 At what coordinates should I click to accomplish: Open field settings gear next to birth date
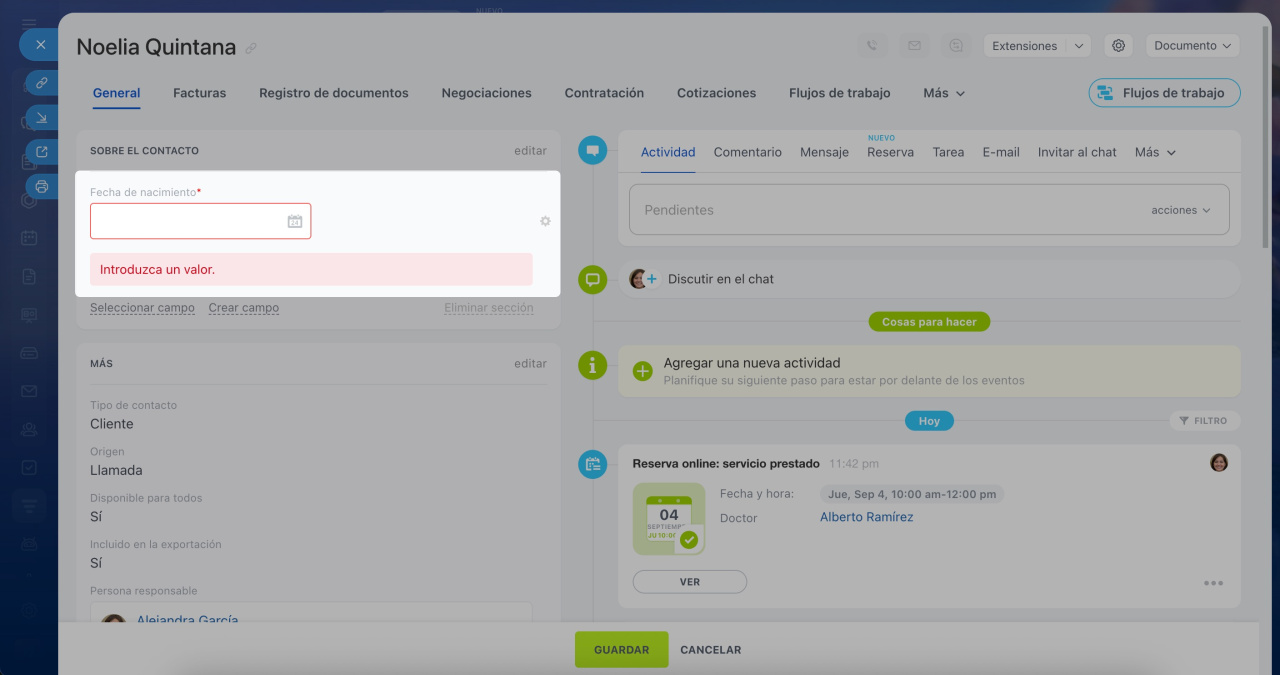pos(545,221)
